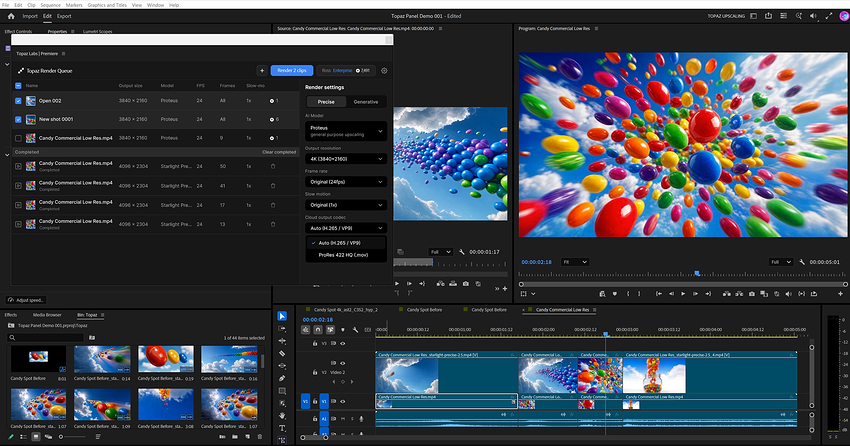The image size is (850, 446).
Task: Step forward one frame in Program monitor
Action: pyautogui.click(x=696, y=294)
